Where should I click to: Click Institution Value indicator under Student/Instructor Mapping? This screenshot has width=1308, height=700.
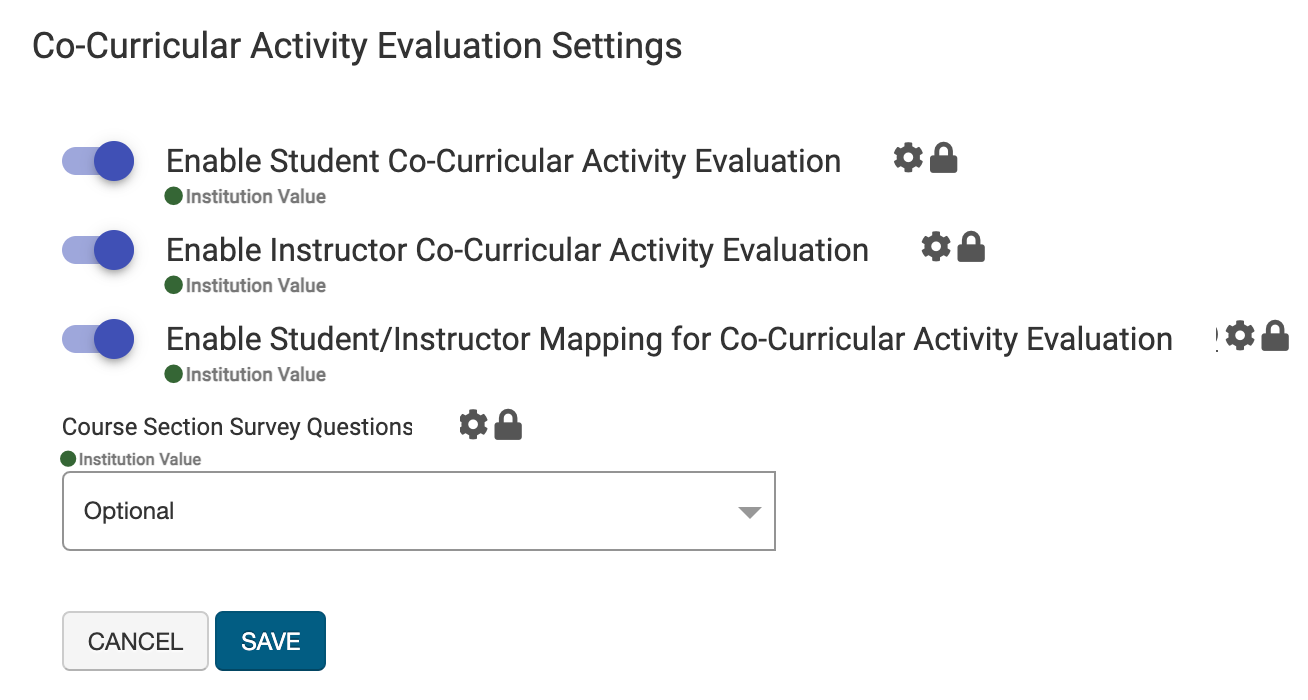246,375
